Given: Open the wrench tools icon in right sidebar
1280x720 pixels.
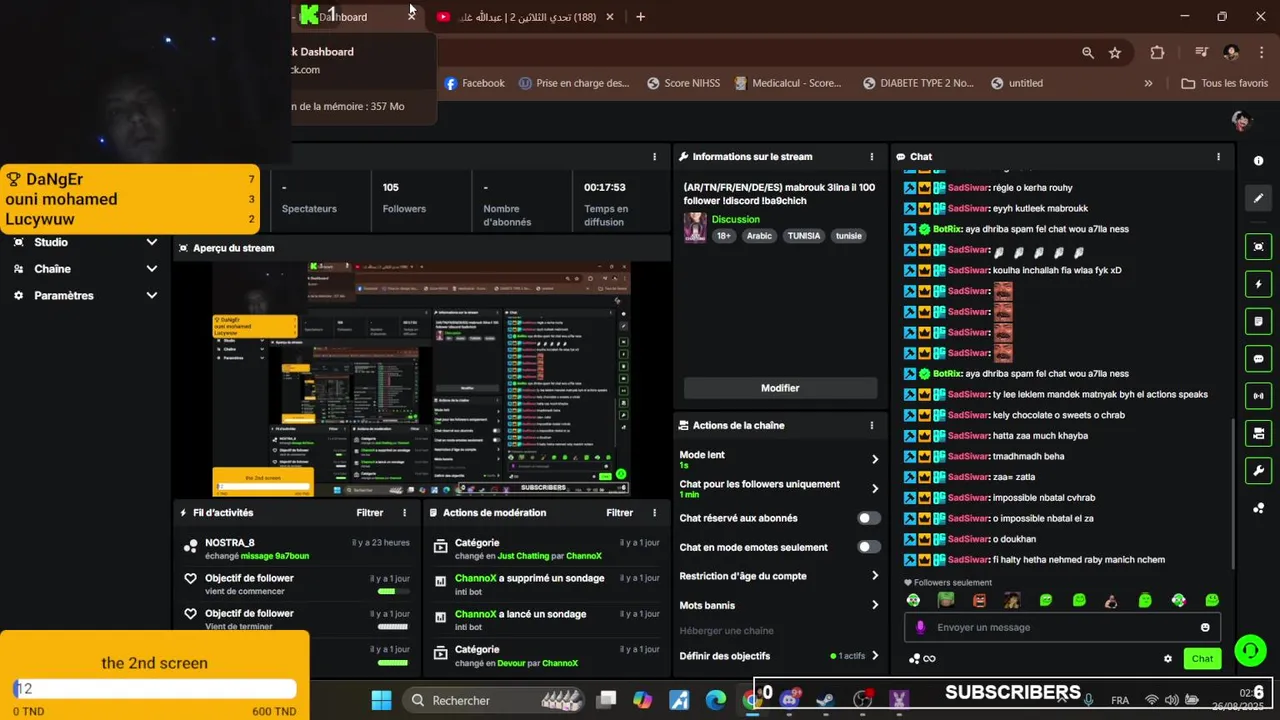Looking at the screenshot, I should (1258, 471).
